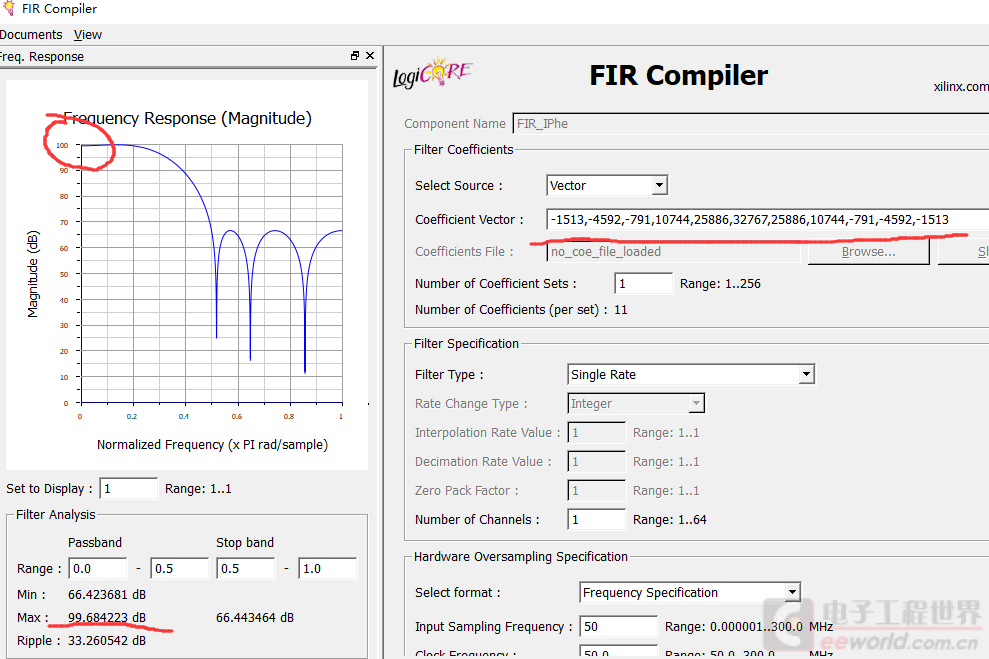Click the Interpolation Rate Value field
Screen dimensions: 989x659
point(597,433)
